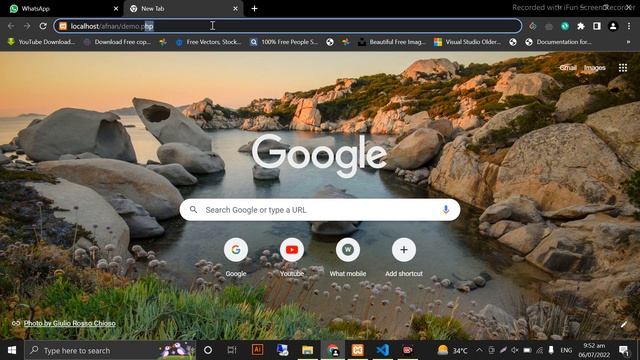Show more bookmarks with the chevron
Image resolution: width=640 pixels, height=360 pixels.
click(x=628, y=42)
